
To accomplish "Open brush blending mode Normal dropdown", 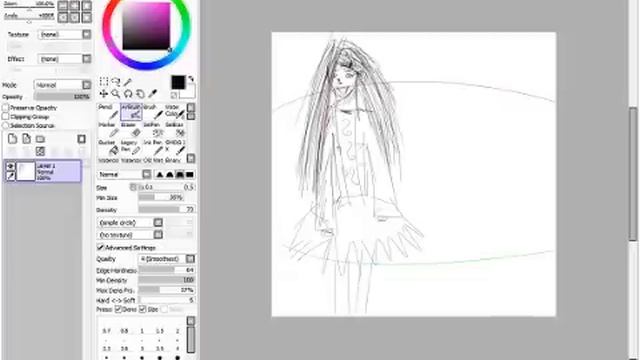I will 124,175.
